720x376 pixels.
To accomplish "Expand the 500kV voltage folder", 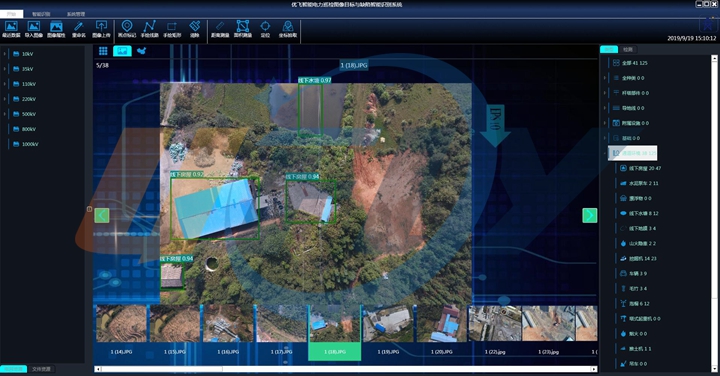I will (x=5, y=114).
